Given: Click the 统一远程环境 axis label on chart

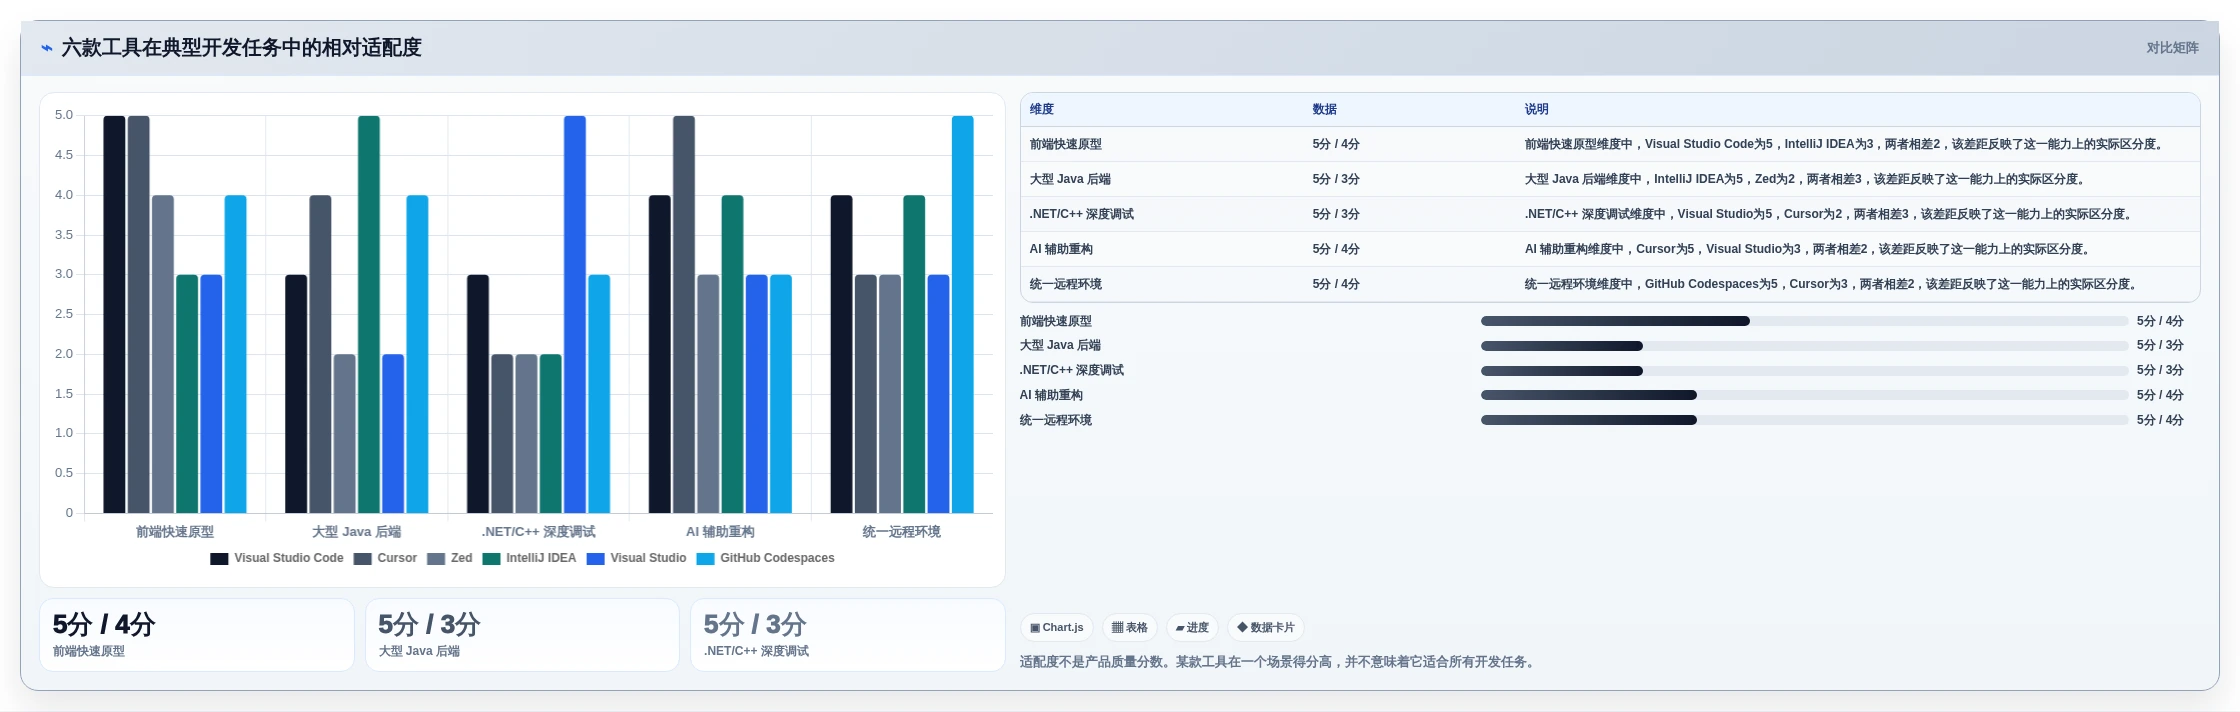Looking at the screenshot, I should [x=901, y=532].
